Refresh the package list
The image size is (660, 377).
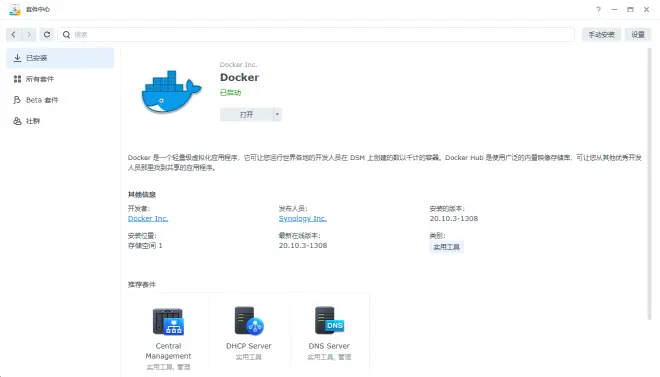[47, 35]
